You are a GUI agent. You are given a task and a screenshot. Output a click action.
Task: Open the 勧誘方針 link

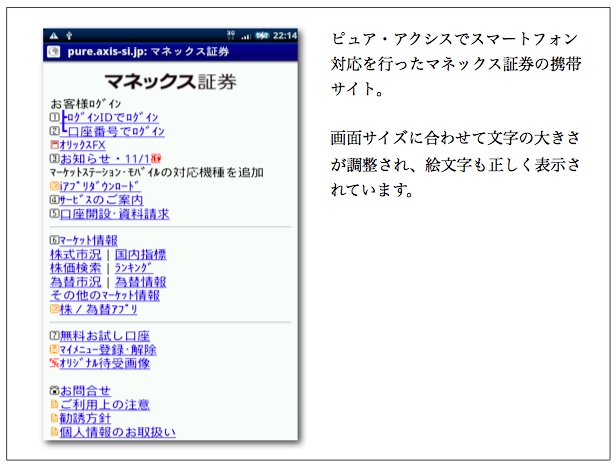(85, 418)
